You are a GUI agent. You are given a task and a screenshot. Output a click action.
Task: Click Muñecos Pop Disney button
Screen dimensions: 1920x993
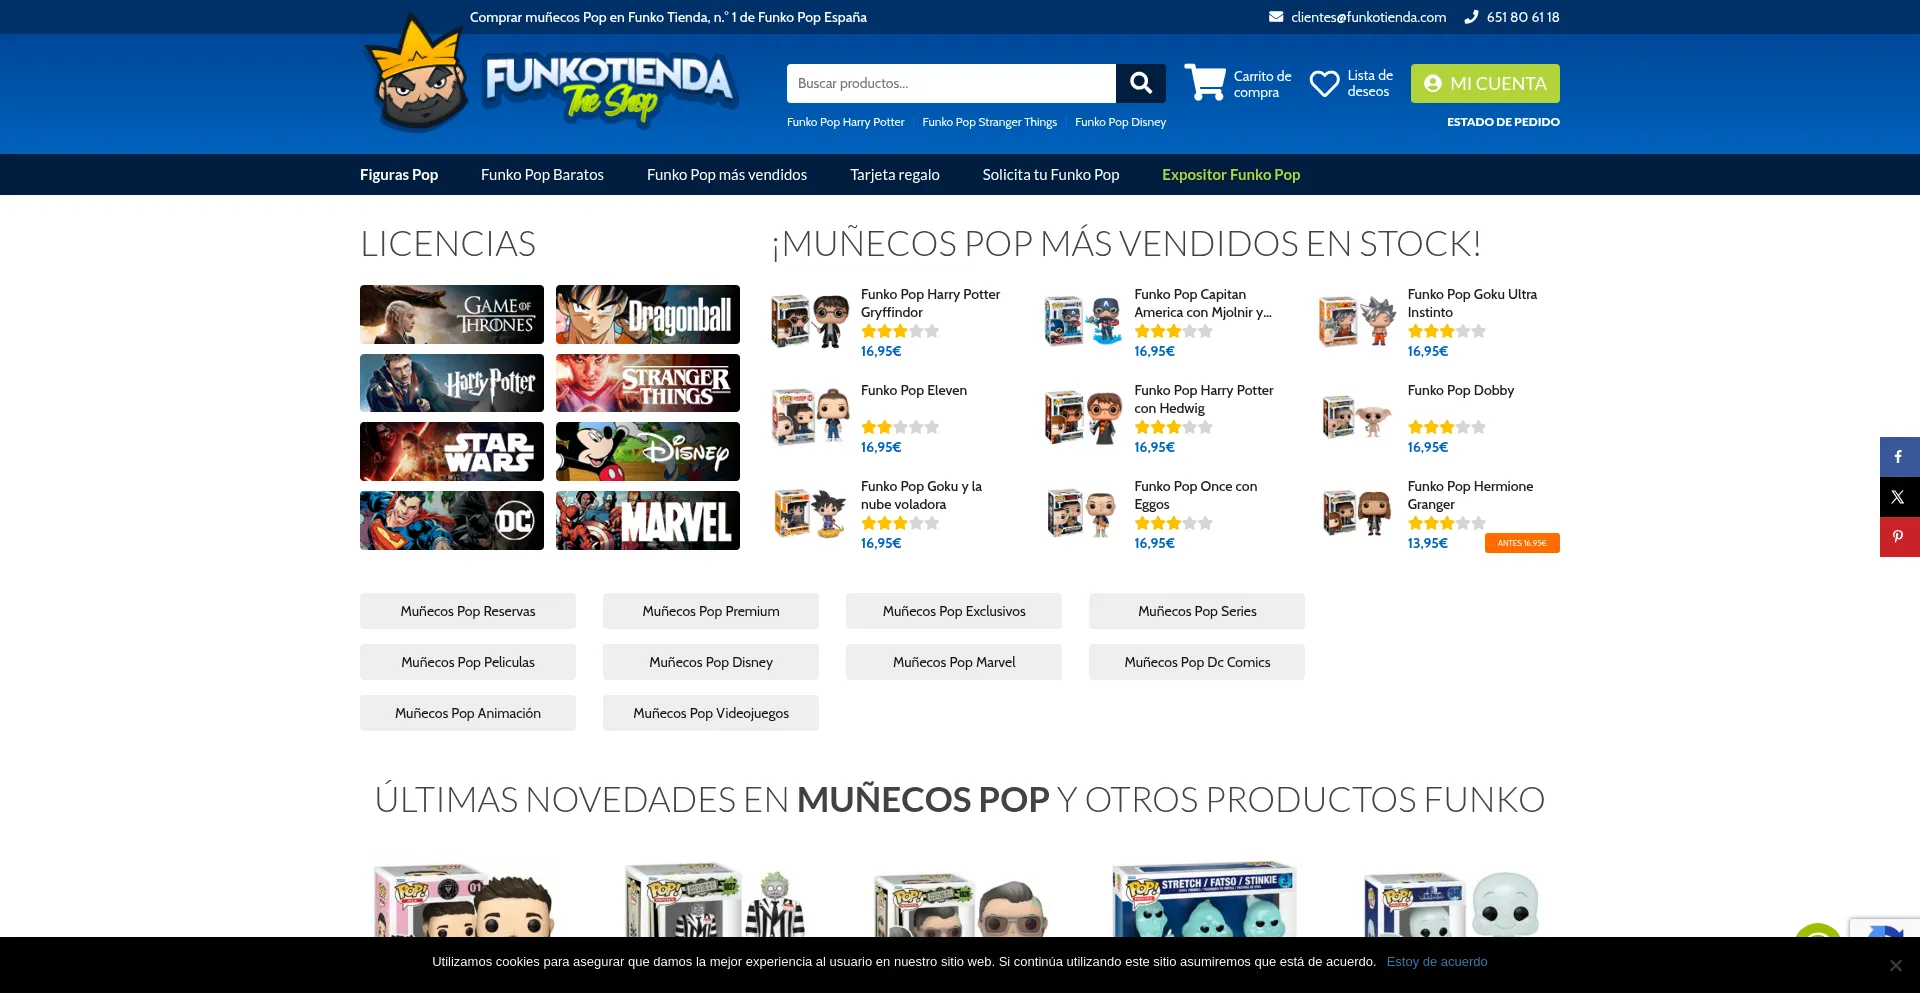click(x=711, y=662)
